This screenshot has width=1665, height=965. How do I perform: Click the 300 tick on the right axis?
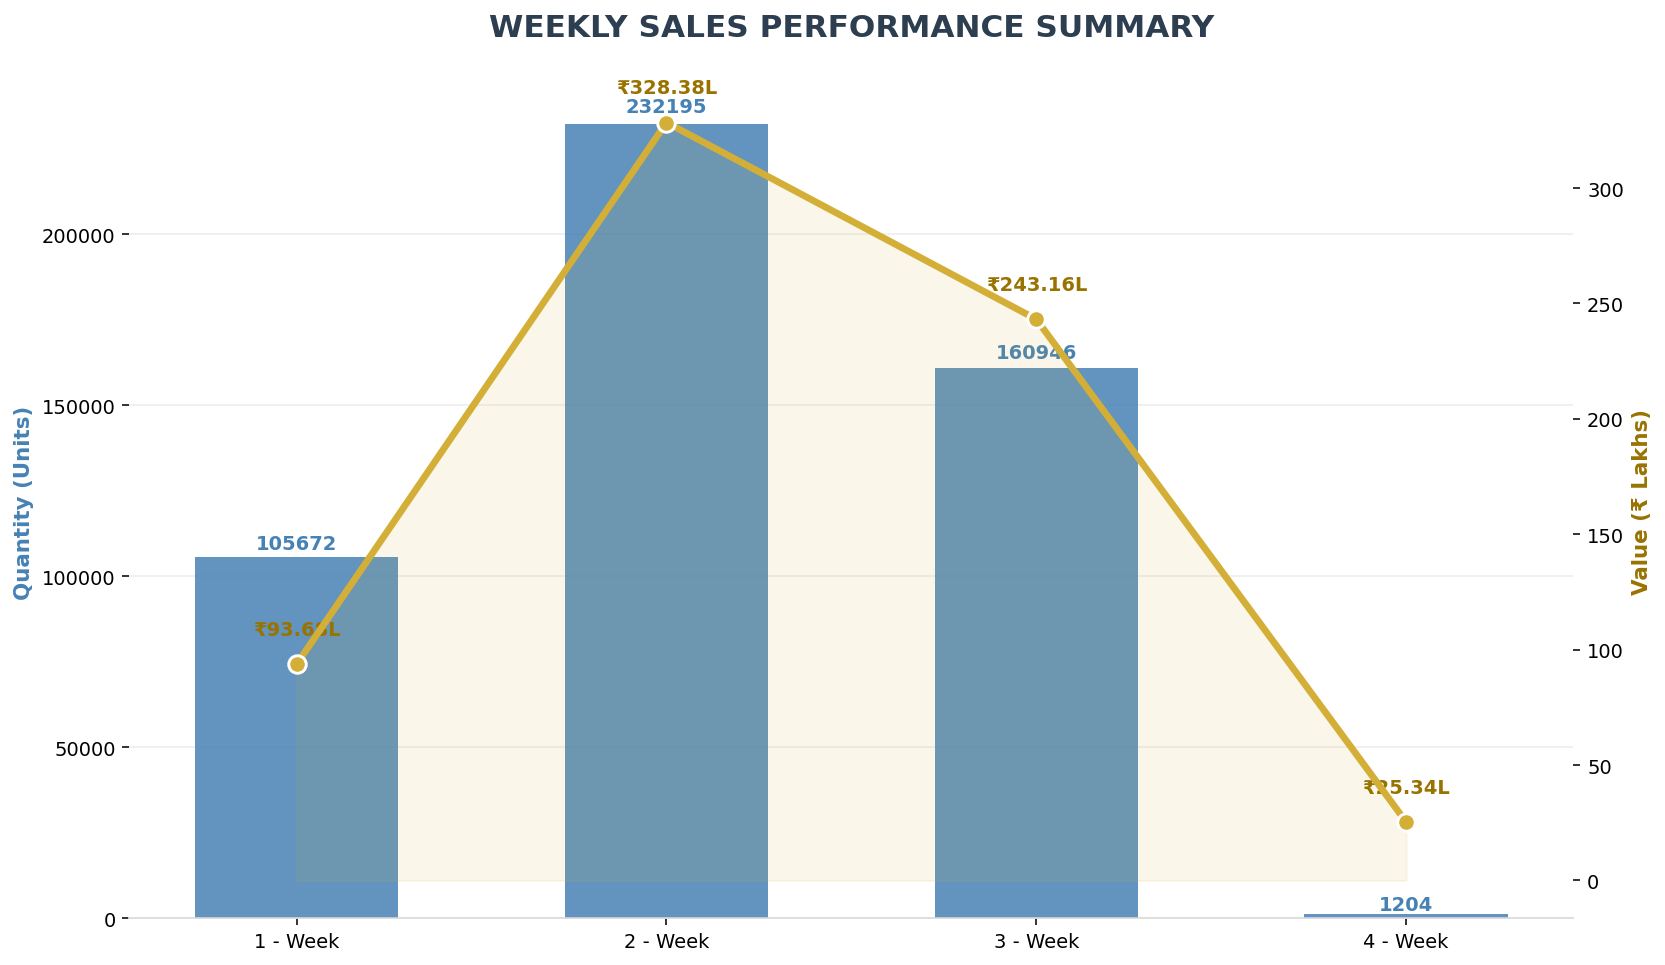tap(1606, 190)
